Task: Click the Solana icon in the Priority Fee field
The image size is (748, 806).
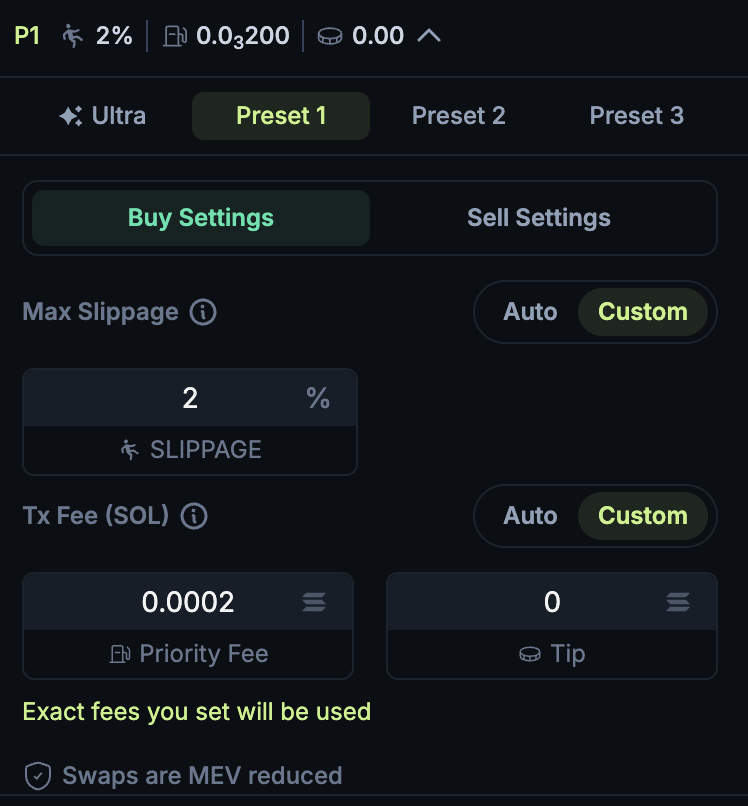Action: 314,602
